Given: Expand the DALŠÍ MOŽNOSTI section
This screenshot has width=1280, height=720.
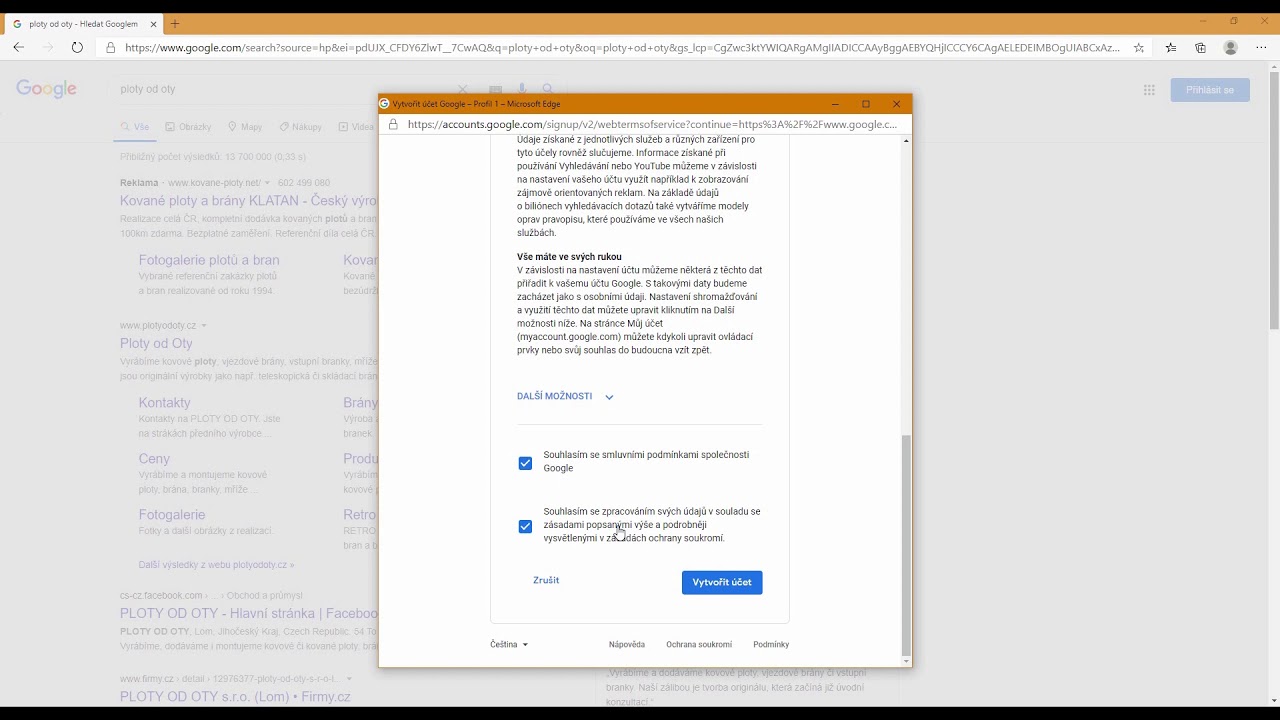Looking at the screenshot, I should coord(565,396).
